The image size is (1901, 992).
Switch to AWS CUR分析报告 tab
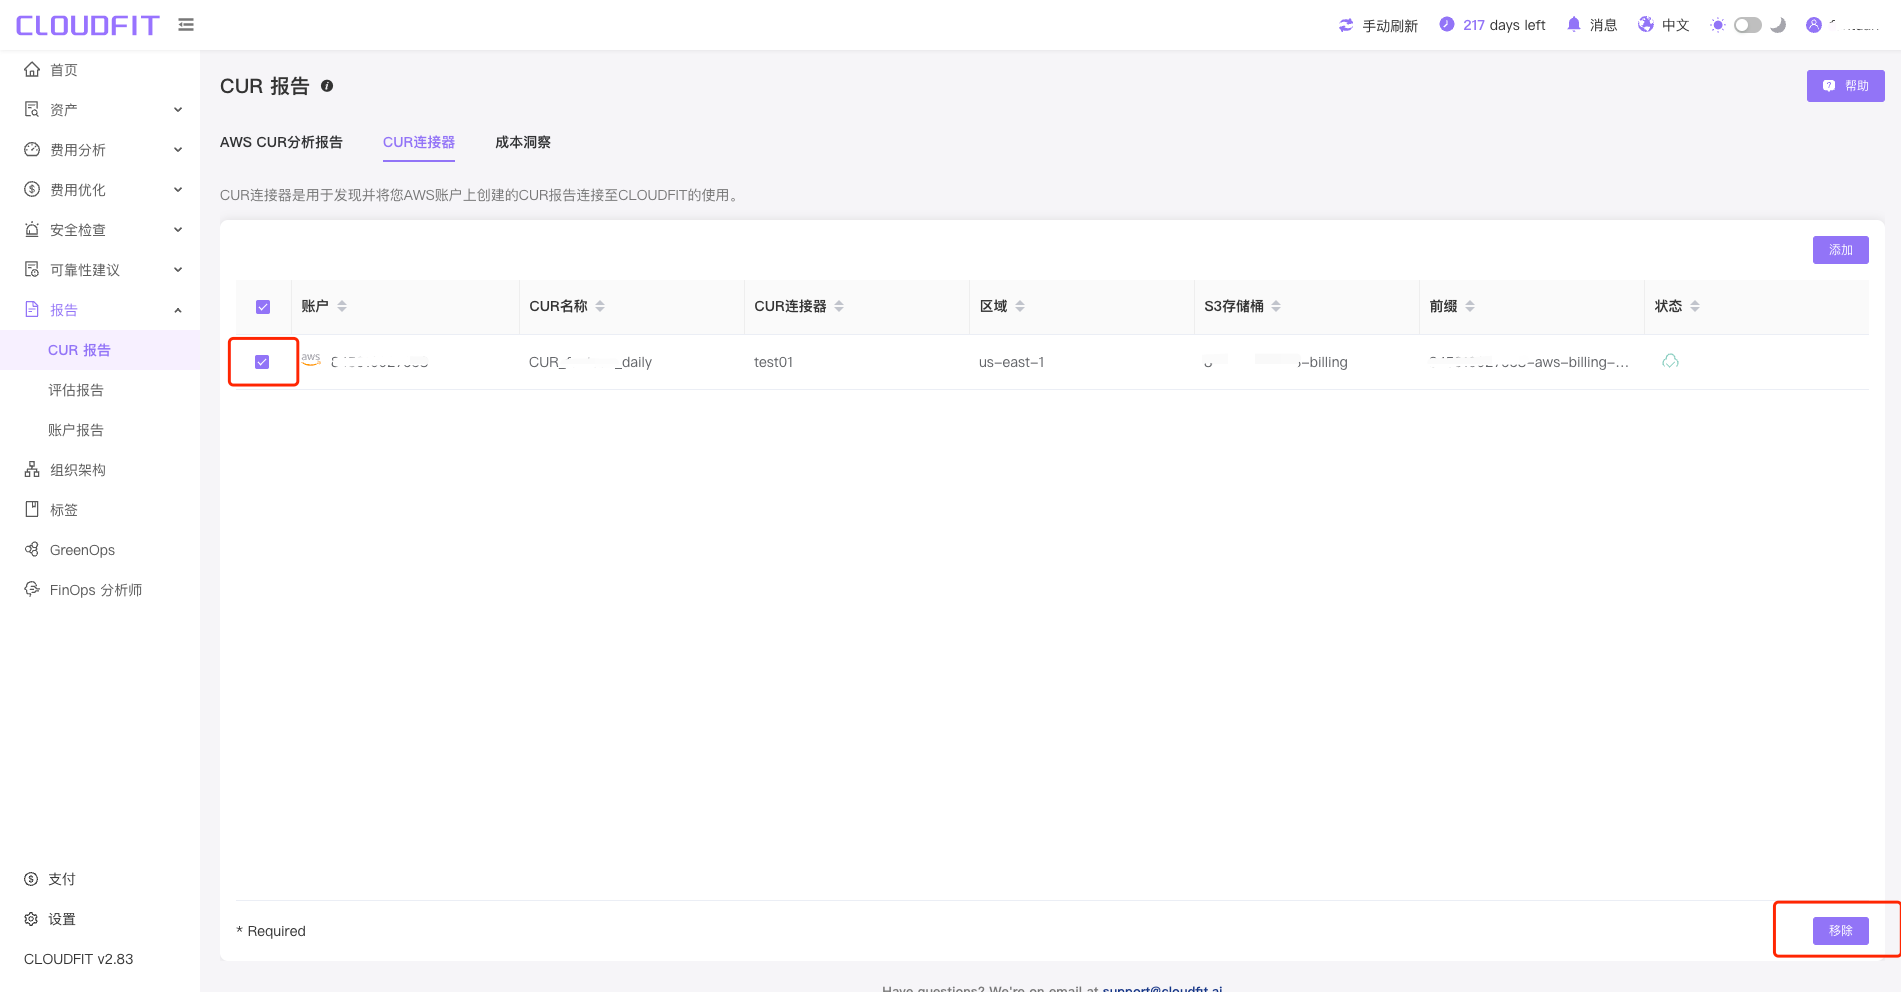[281, 142]
